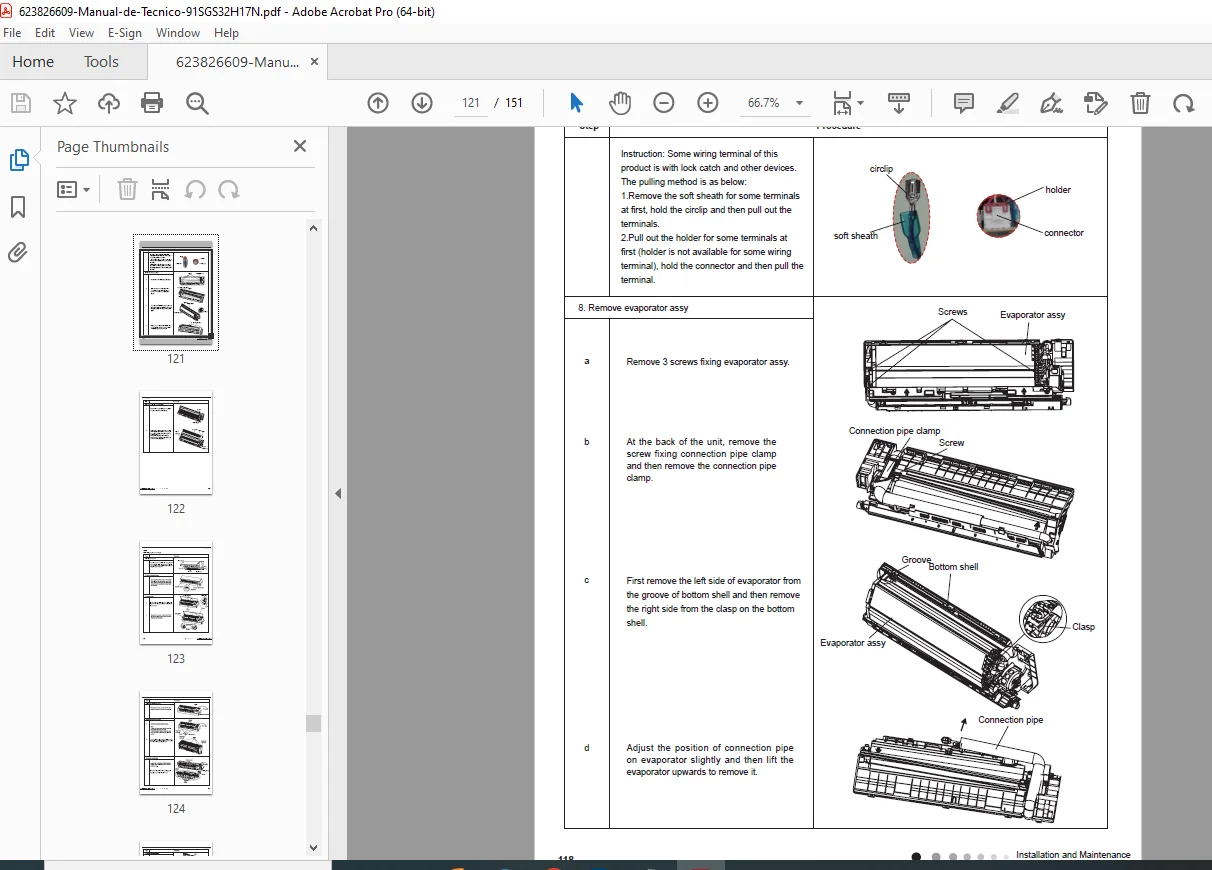
Task: Select page 121 thumbnail
Action: (x=176, y=292)
